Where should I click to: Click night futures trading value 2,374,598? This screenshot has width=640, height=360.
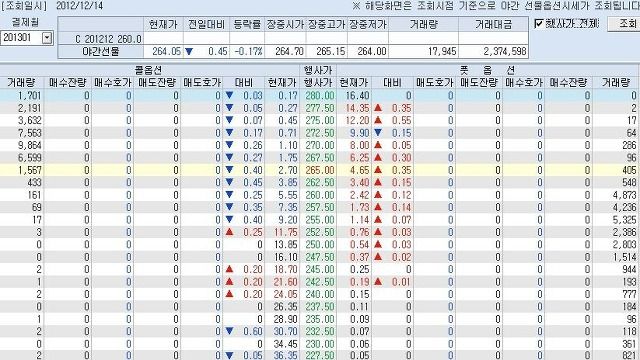pyautogui.click(x=493, y=51)
